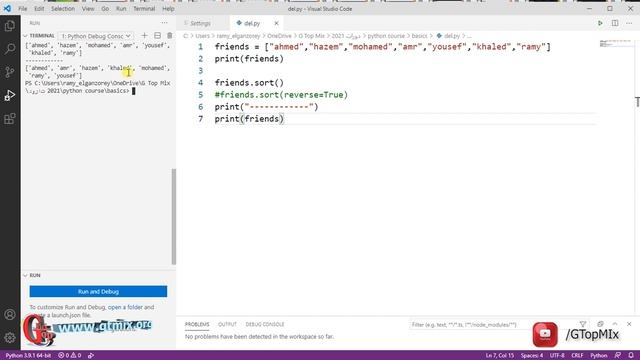The image size is (640, 360).
Task: Open editor More Actions ellipsis
Action: (629, 23)
